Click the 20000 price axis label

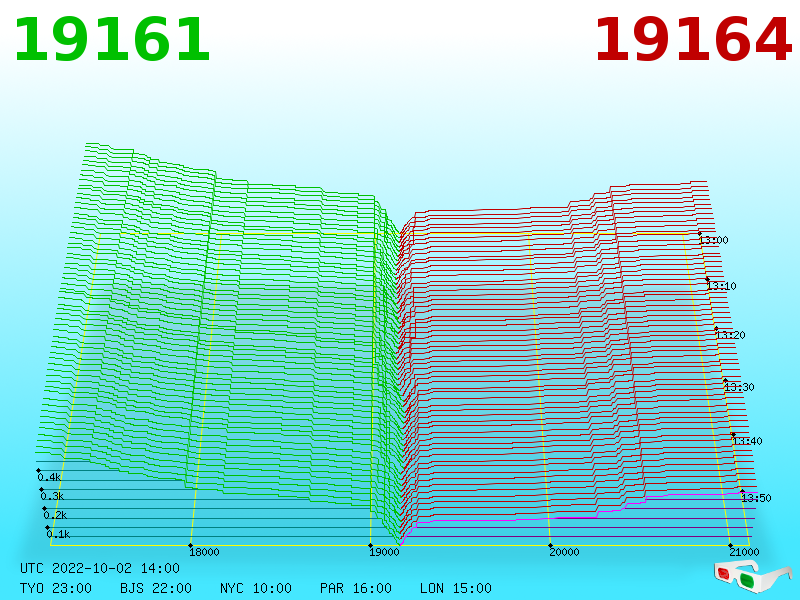click(564, 552)
